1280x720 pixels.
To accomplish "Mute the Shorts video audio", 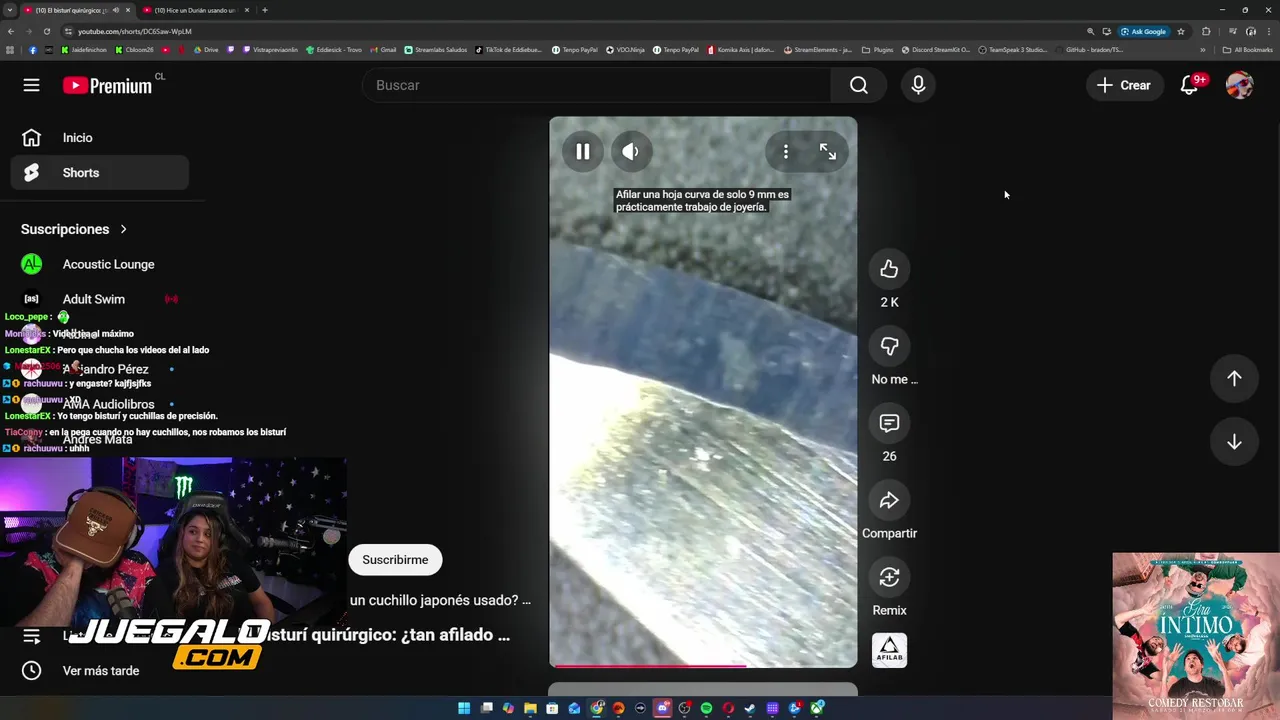I will pos(630,152).
